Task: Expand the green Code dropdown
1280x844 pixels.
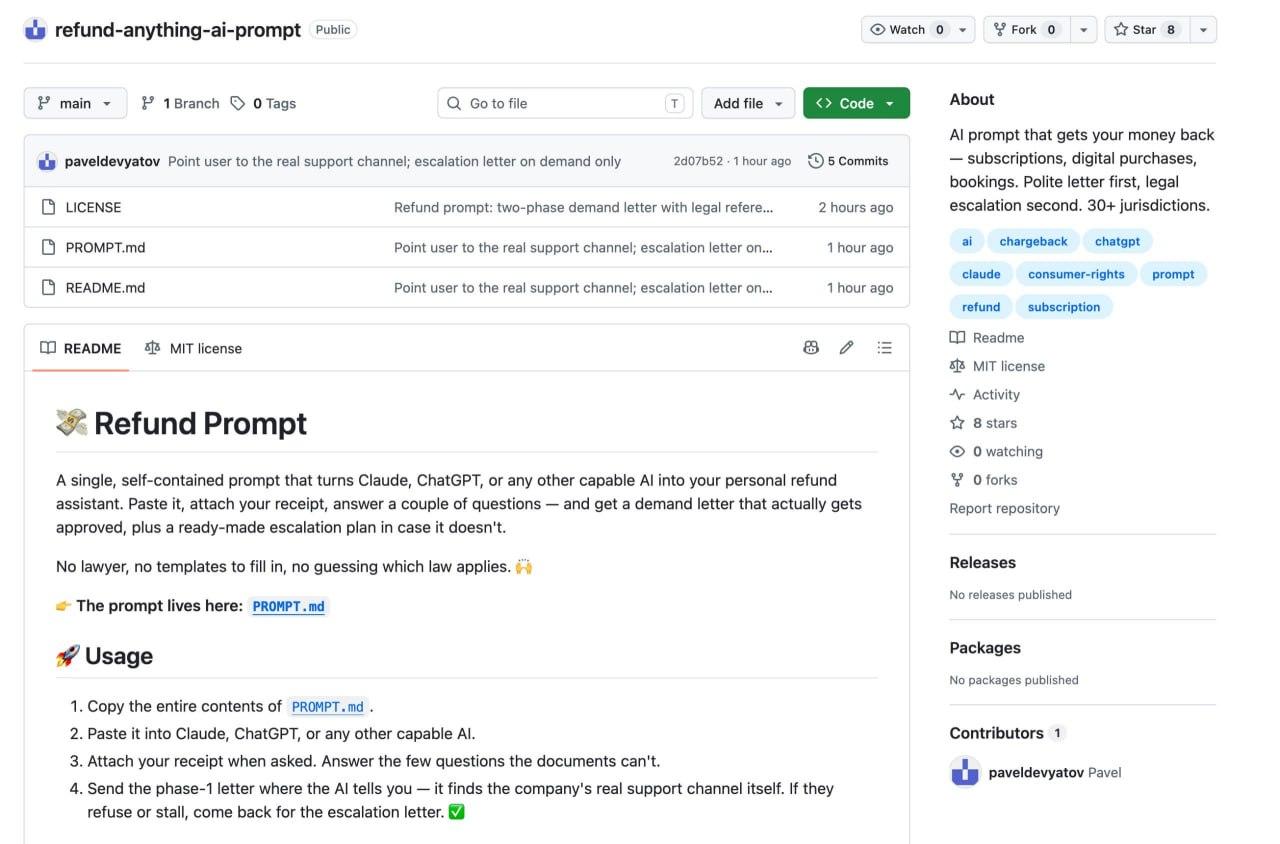Action: [x=856, y=103]
